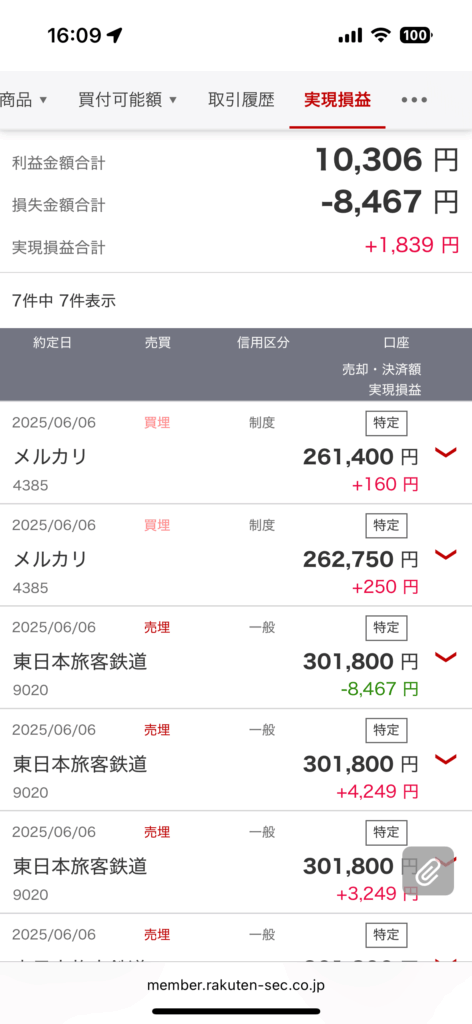Open the three-dots more menu
The image size is (472, 1024).
(x=414, y=100)
